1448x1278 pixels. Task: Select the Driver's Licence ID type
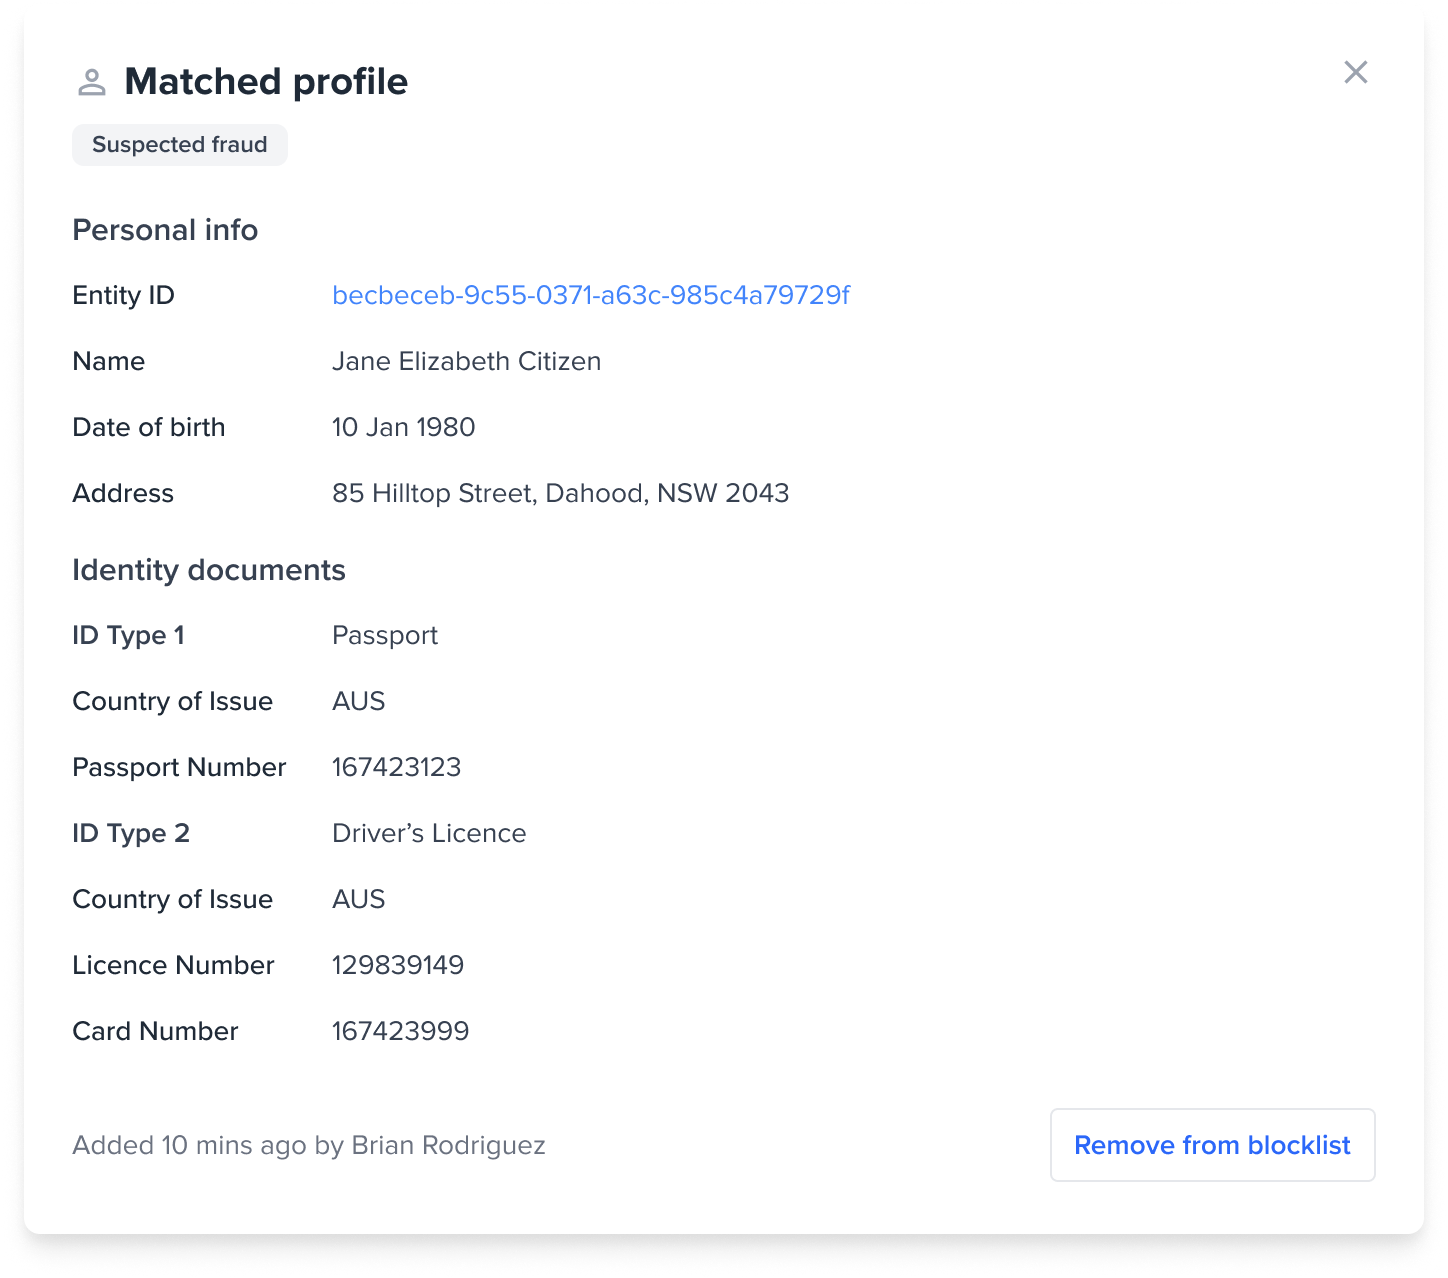pyautogui.click(x=429, y=833)
